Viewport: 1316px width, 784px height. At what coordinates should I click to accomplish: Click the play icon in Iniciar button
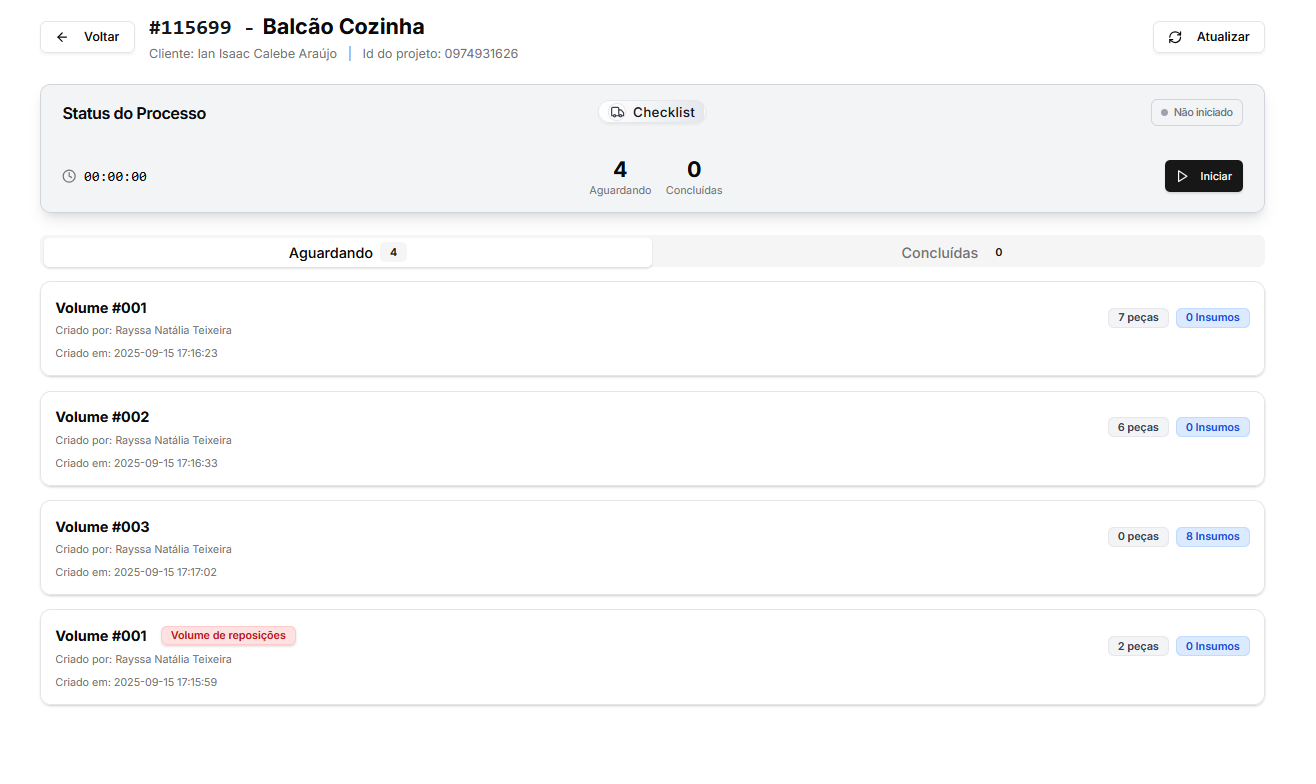[x=1183, y=176]
